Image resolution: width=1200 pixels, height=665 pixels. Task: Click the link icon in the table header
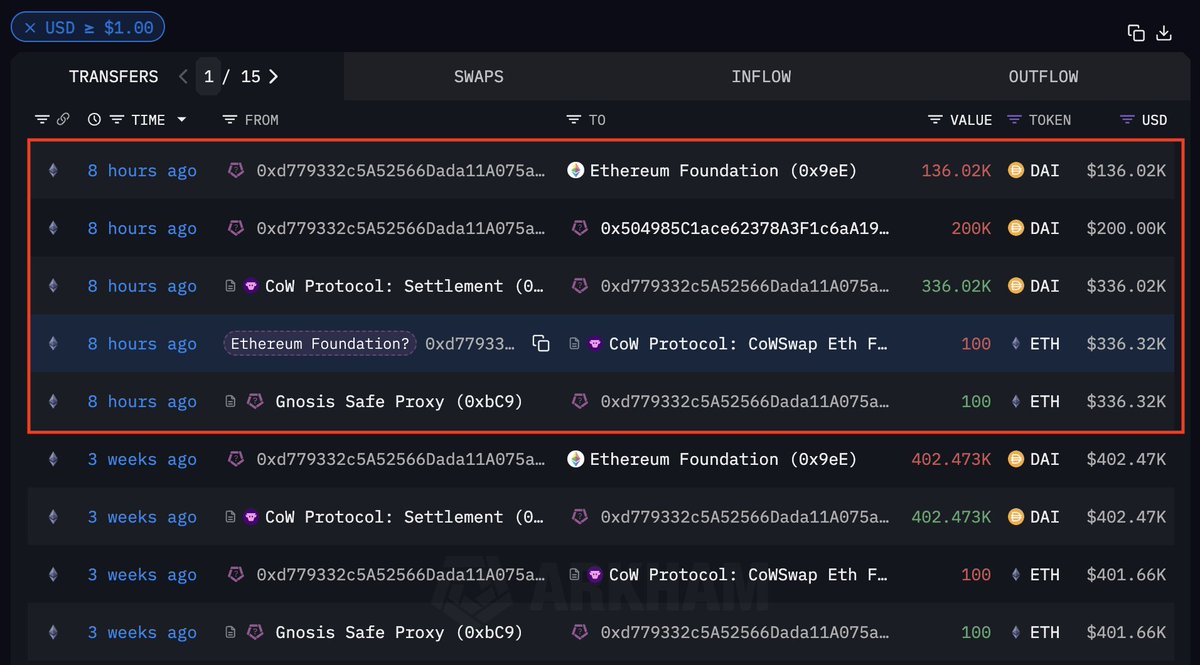click(63, 120)
